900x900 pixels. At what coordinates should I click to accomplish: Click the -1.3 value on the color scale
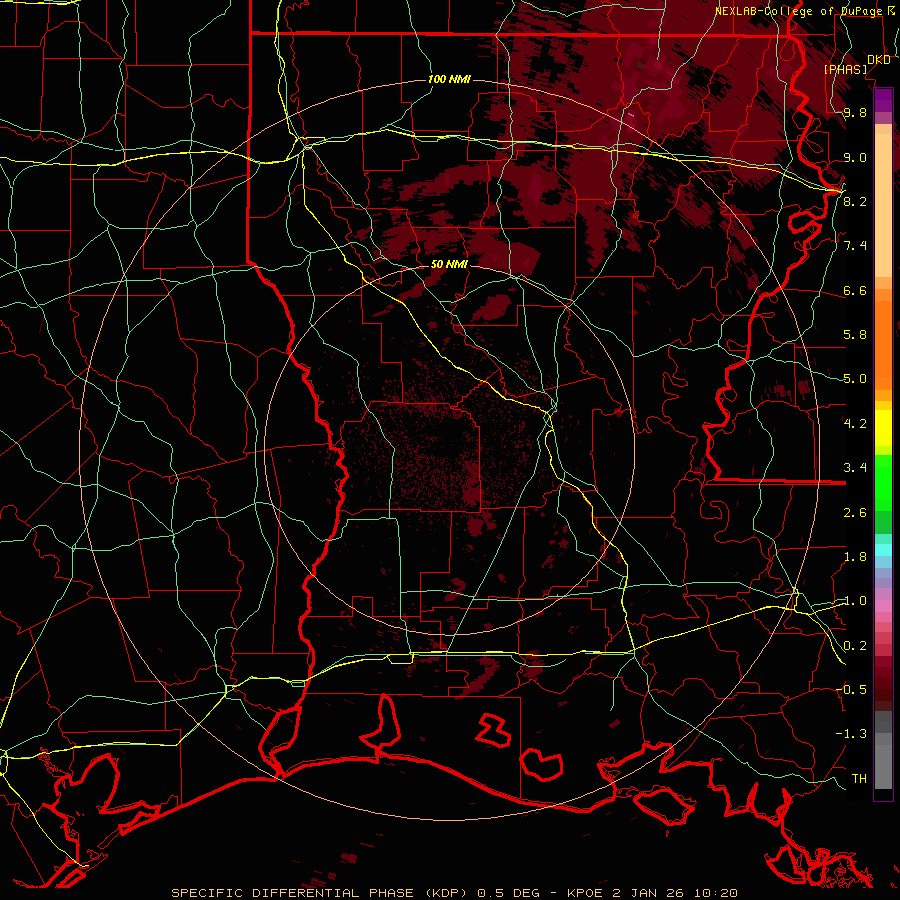(x=851, y=734)
